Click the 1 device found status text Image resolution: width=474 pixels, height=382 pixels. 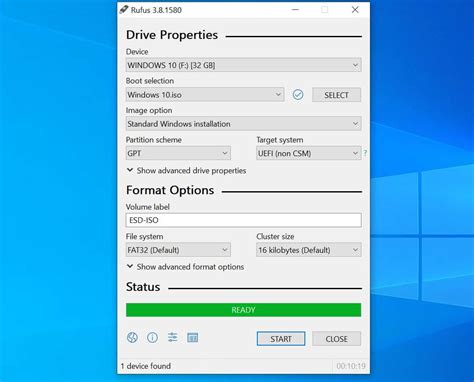tap(146, 366)
